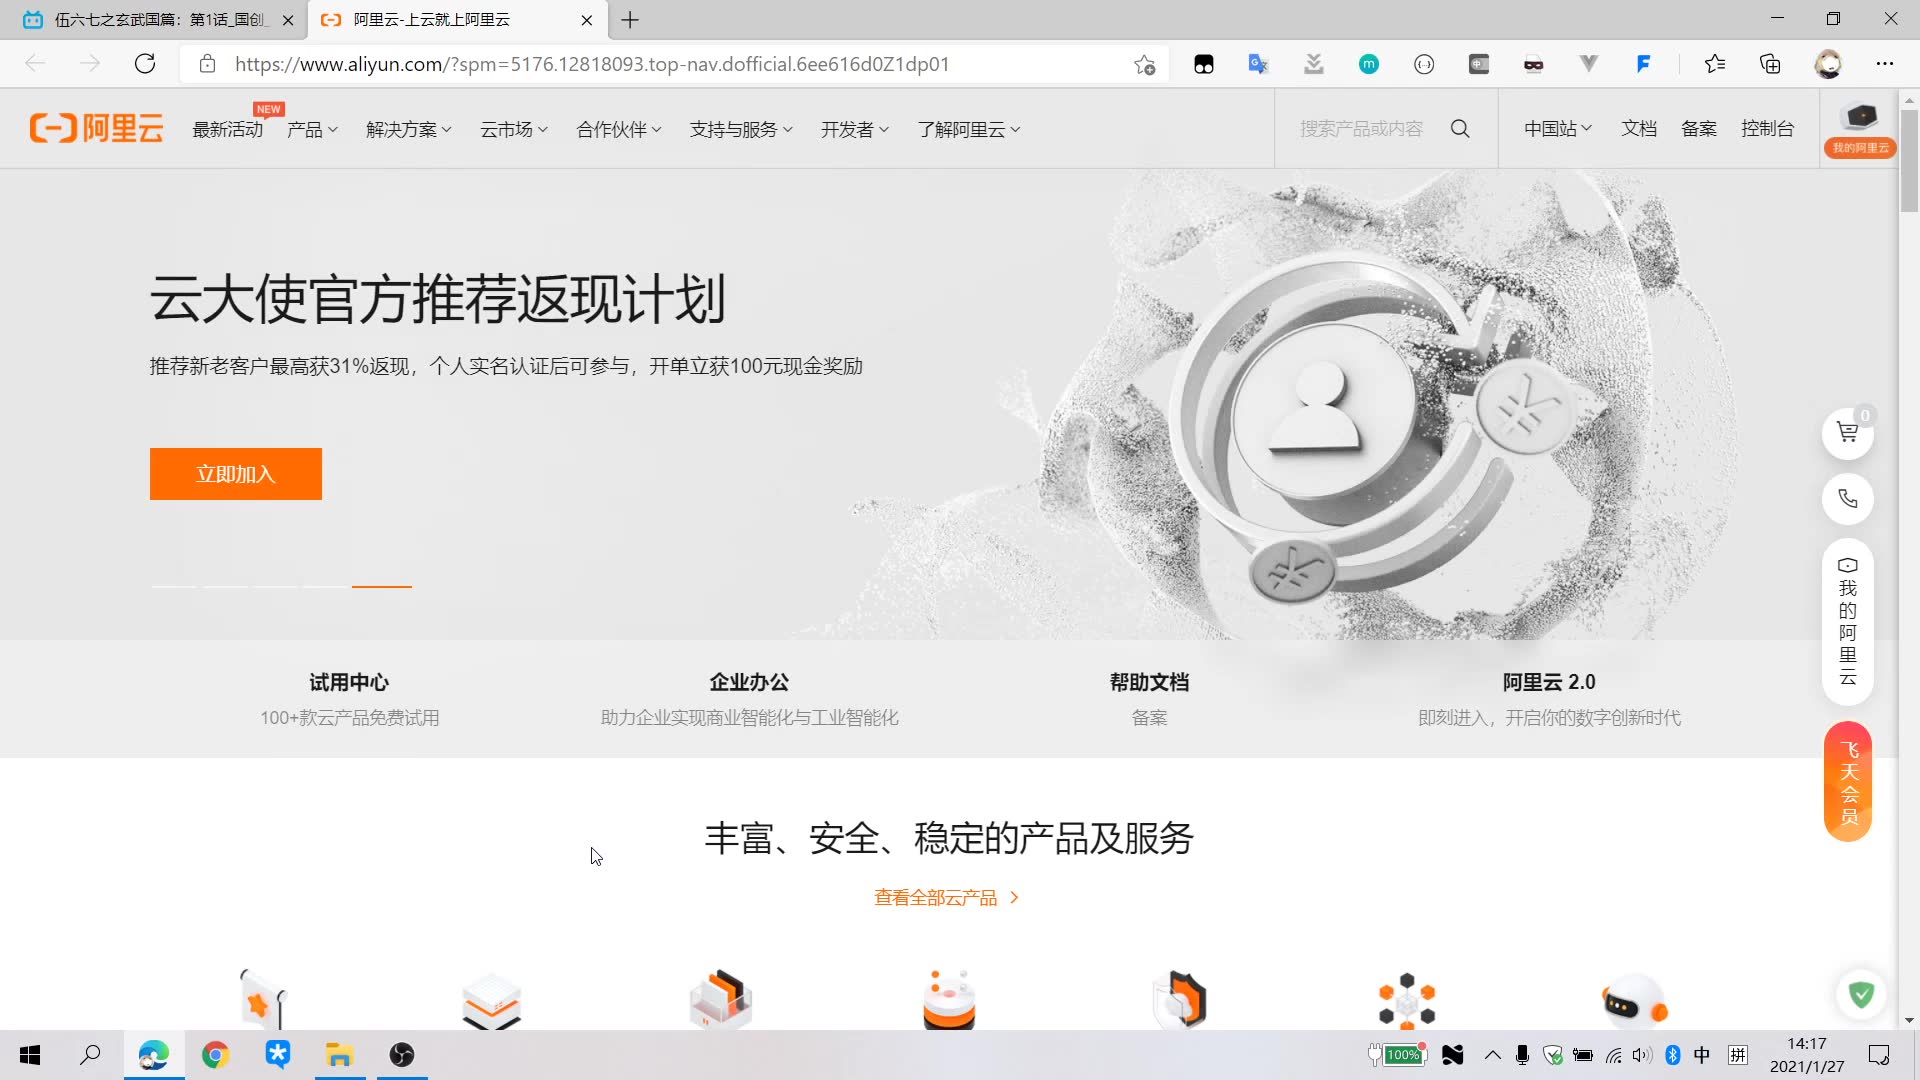Open the 文档 header link

click(1639, 129)
